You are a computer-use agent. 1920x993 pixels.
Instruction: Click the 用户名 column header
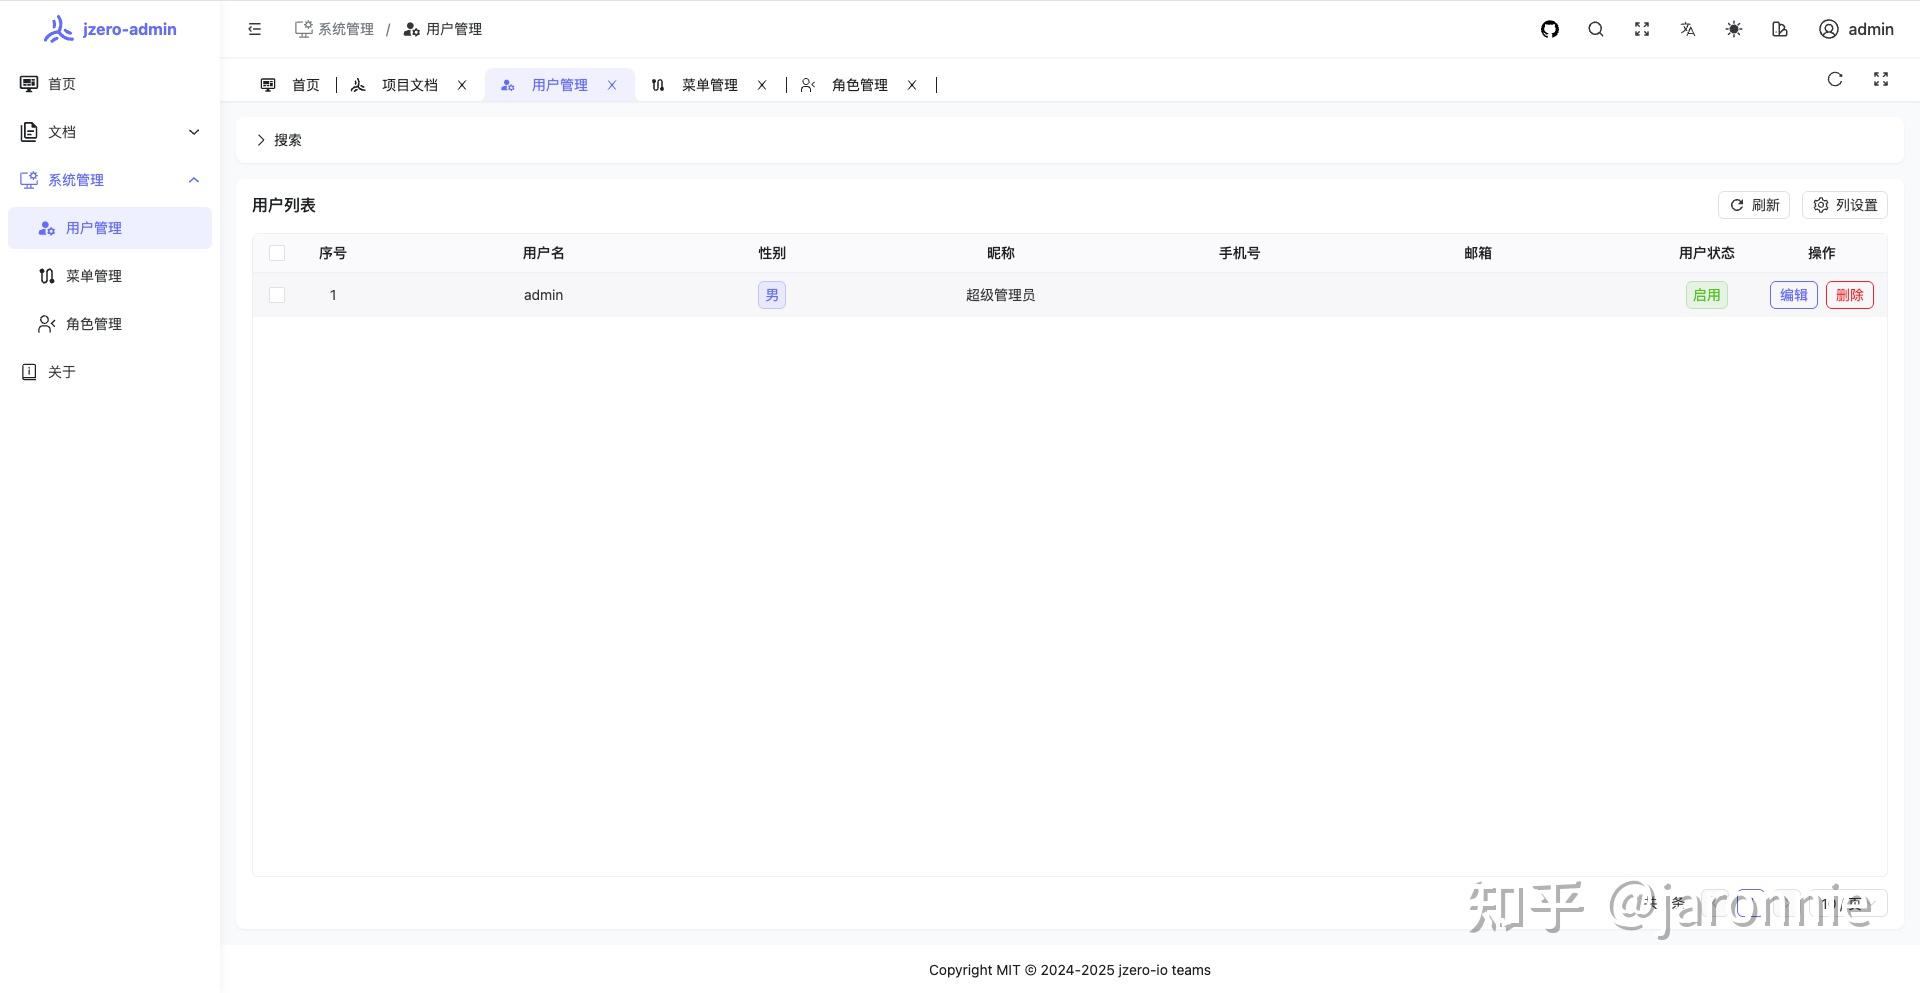point(544,253)
